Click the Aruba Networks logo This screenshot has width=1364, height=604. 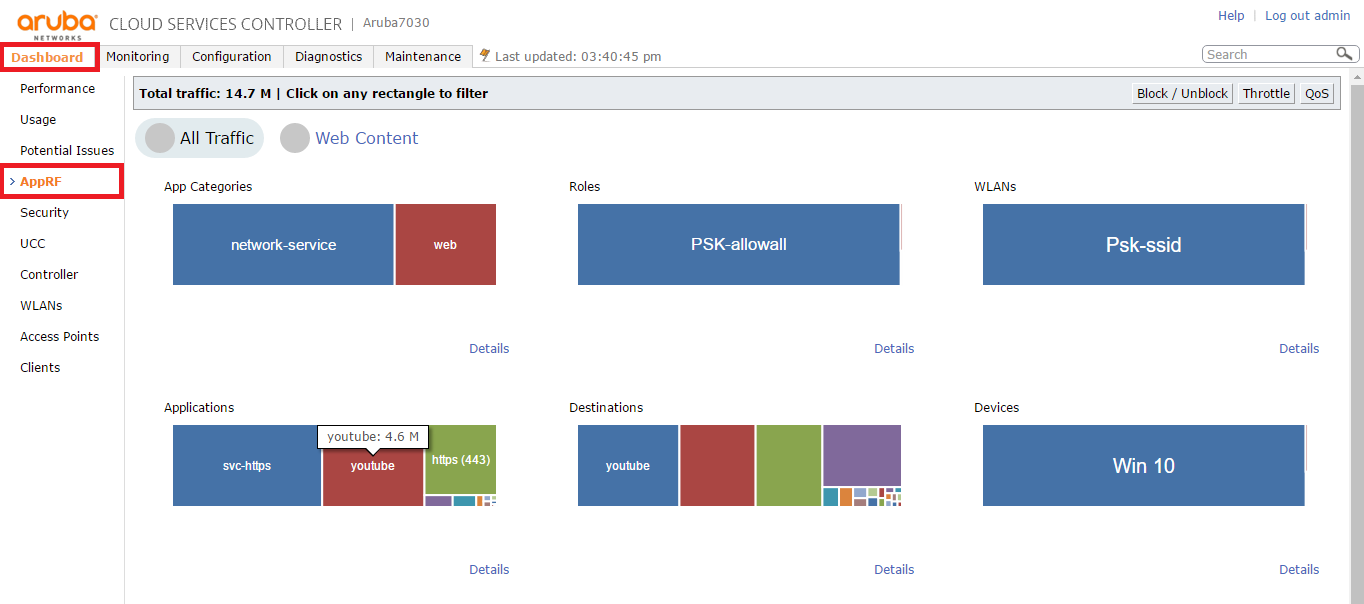click(57, 24)
